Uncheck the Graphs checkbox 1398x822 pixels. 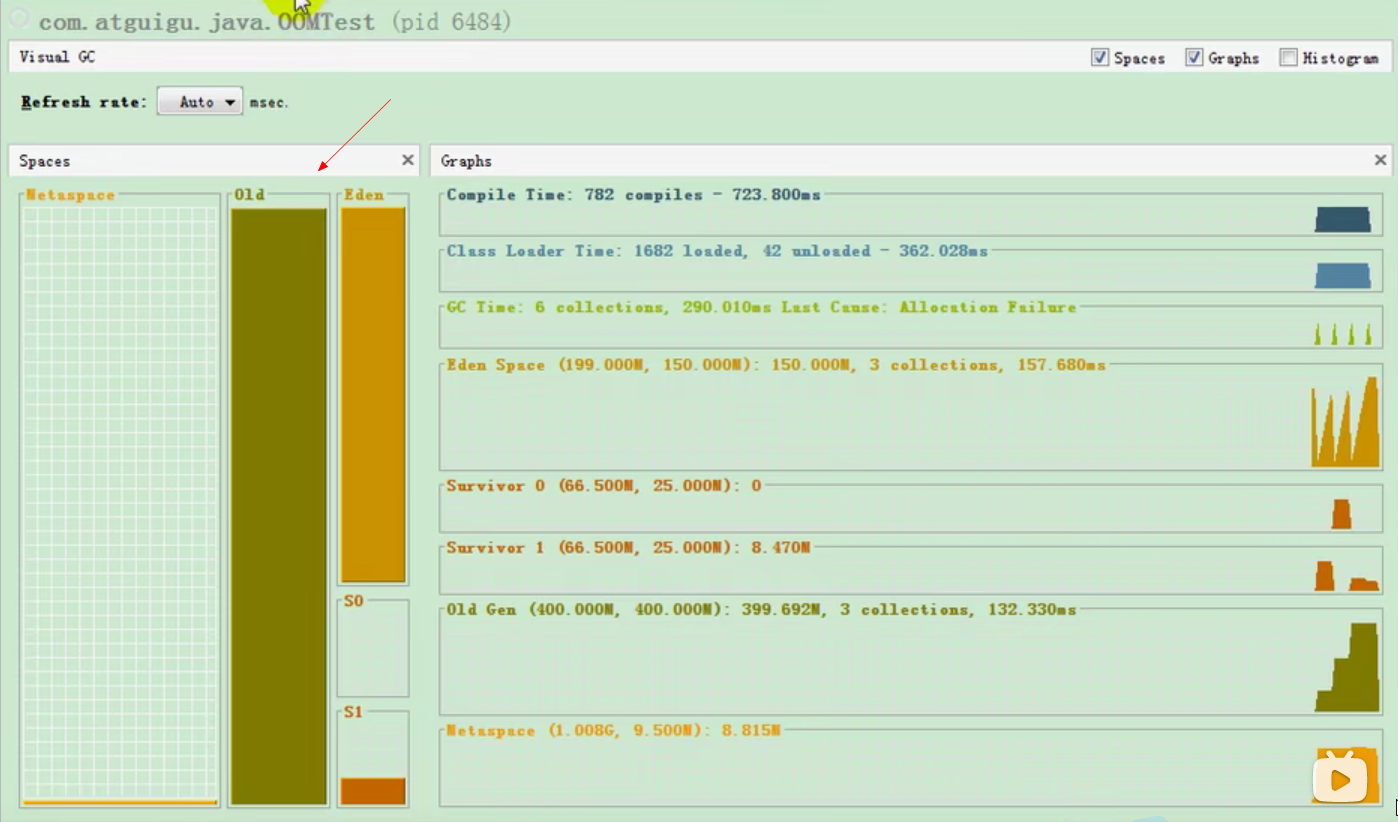pos(1194,58)
